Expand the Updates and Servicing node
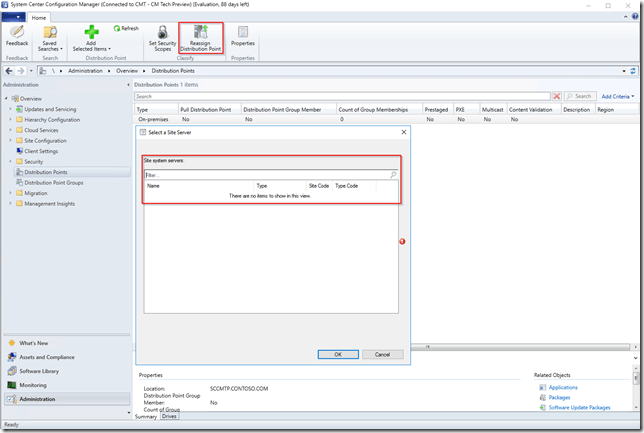This screenshot has height=433, width=644. coord(9,109)
